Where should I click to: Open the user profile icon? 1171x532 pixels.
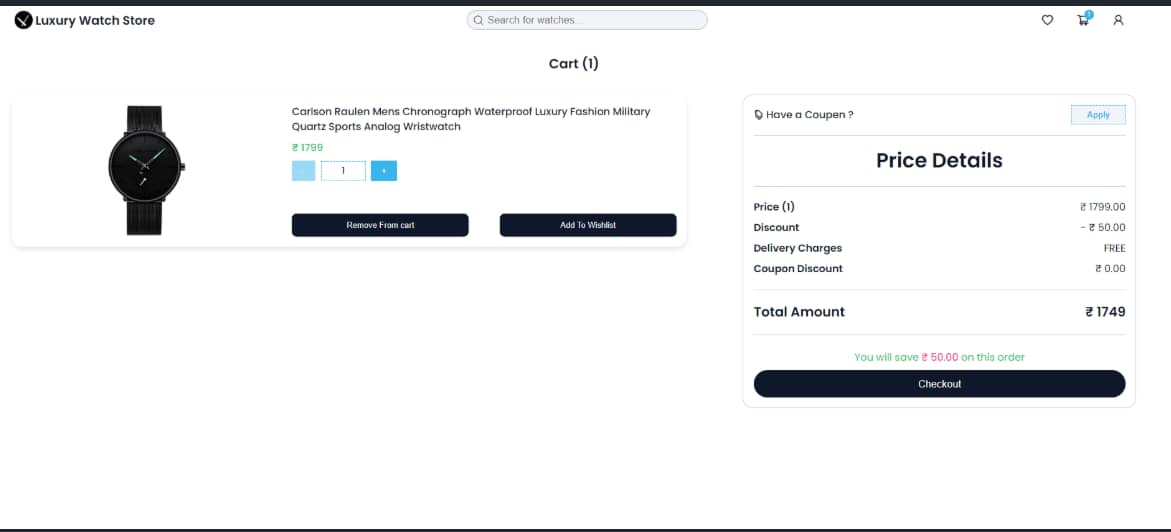click(x=1118, y=20)
